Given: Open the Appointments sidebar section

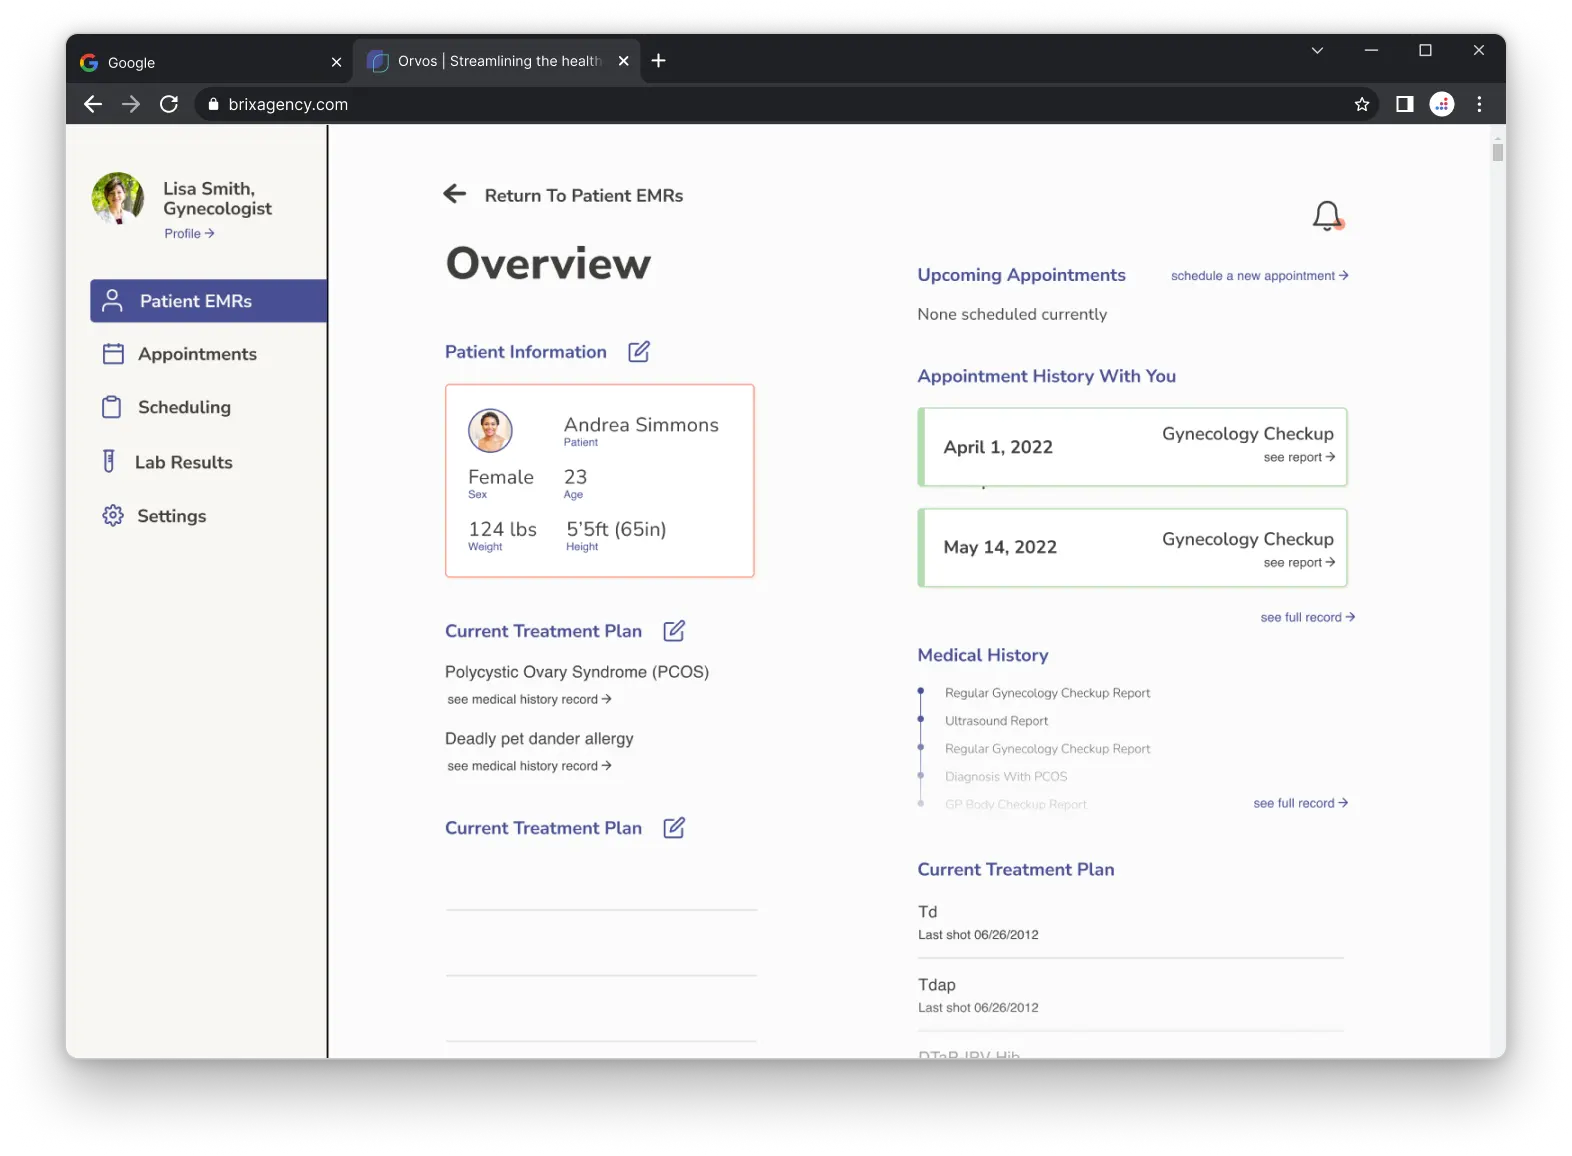Looking at the screenshot, I should 197,354.
